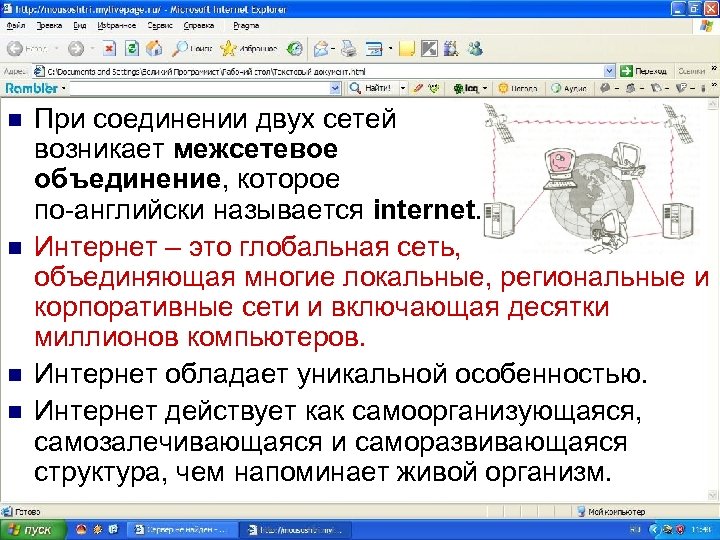The image size is (720, 540).
Task: Click the Мой компьютер zone icon
Action: click(581, 511)
